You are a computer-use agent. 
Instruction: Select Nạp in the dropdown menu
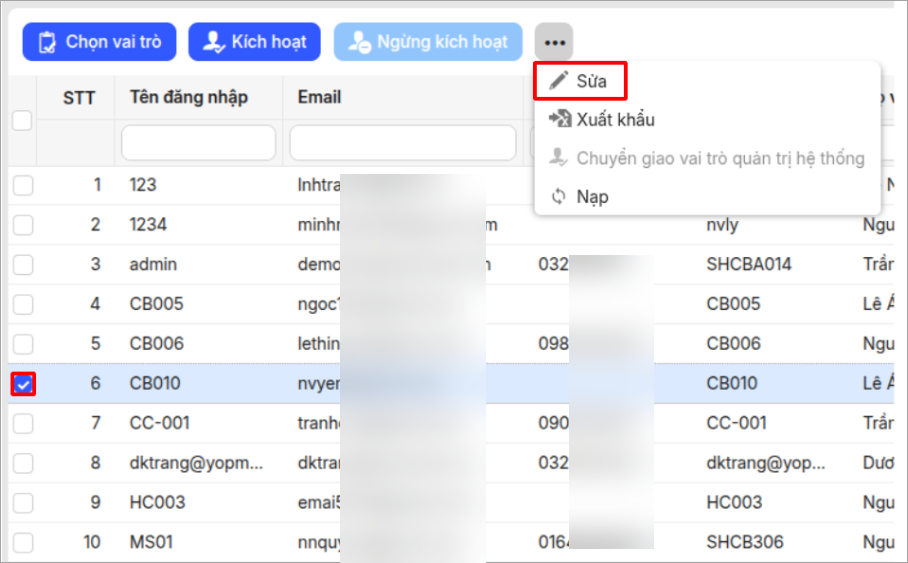pos(592,197)
